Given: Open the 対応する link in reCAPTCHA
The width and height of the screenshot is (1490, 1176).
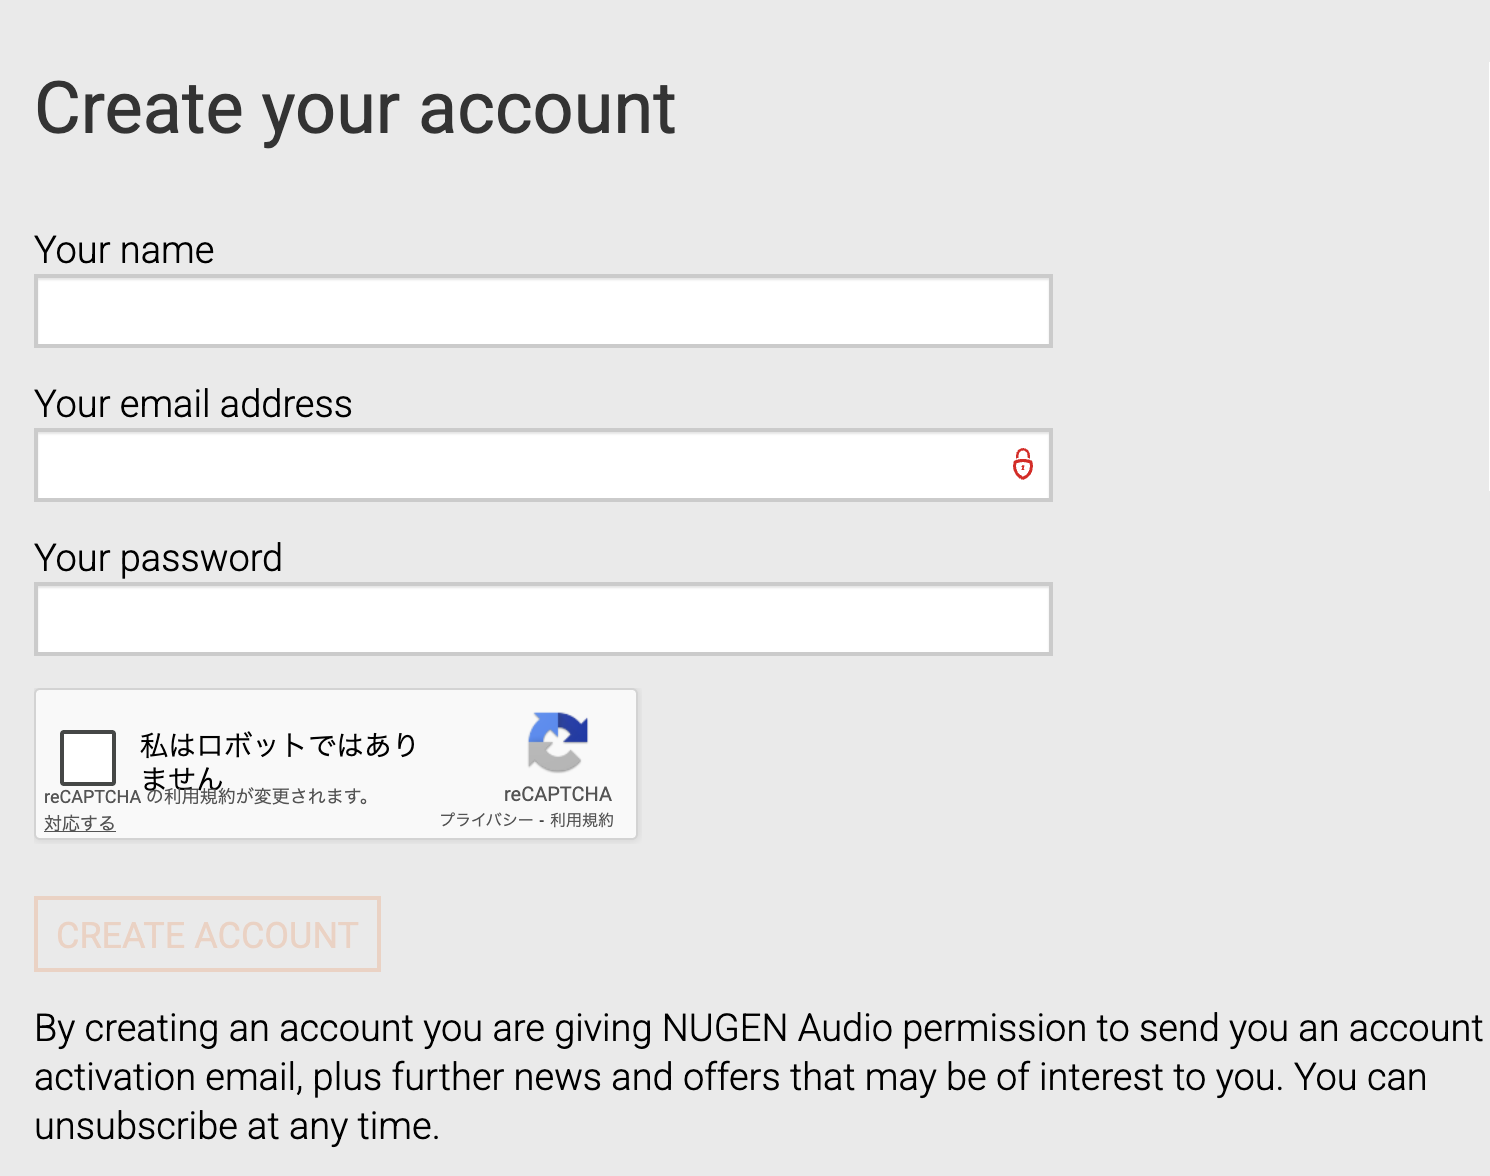Looking at the screenshot, I should point(80,823).
